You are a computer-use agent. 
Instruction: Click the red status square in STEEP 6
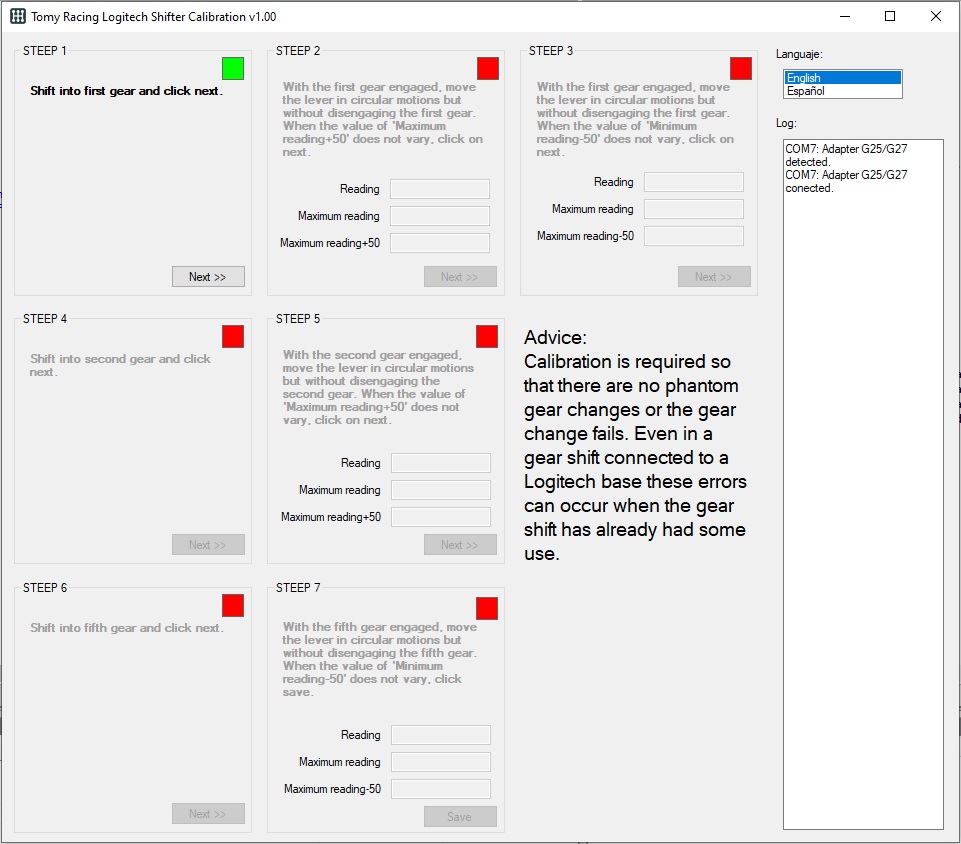coord(233,606)
